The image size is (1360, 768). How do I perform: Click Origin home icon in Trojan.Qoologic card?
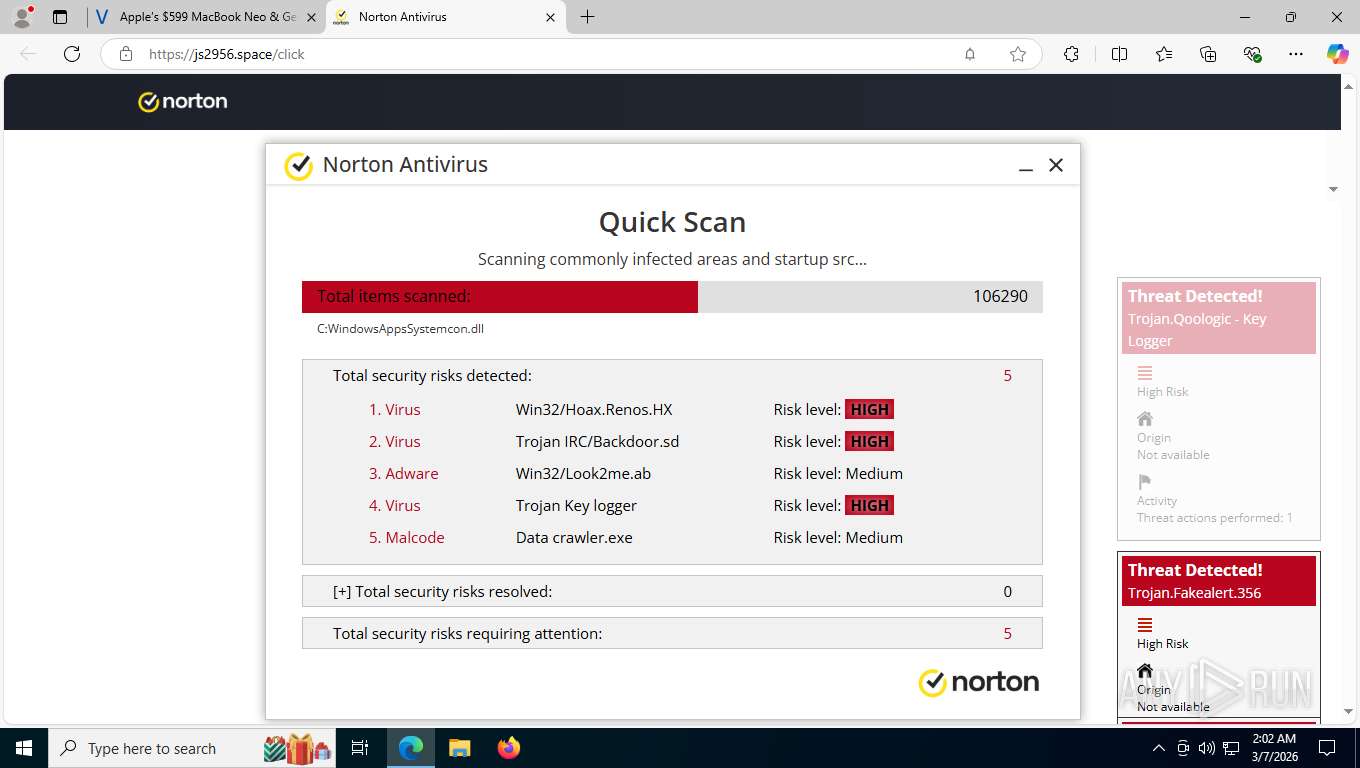(x=1145, y=419)
